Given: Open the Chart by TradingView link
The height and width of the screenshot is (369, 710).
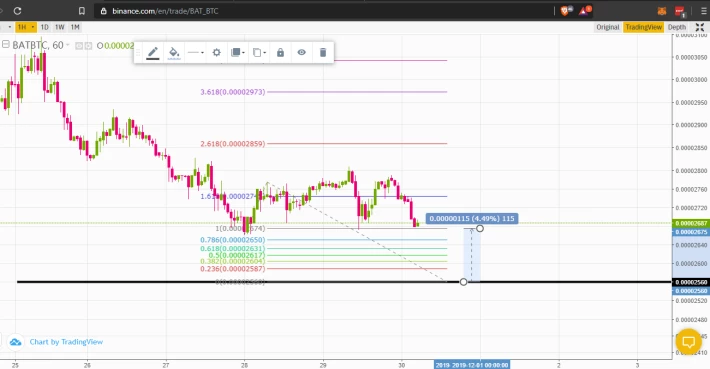Looking at the screenshot, I should (x=66, y=342).
